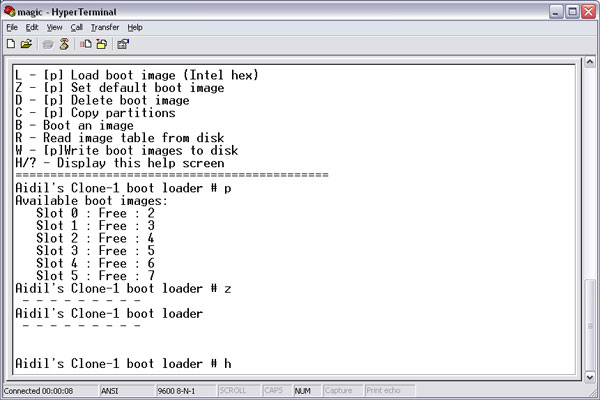Open the Call menu

76,27
